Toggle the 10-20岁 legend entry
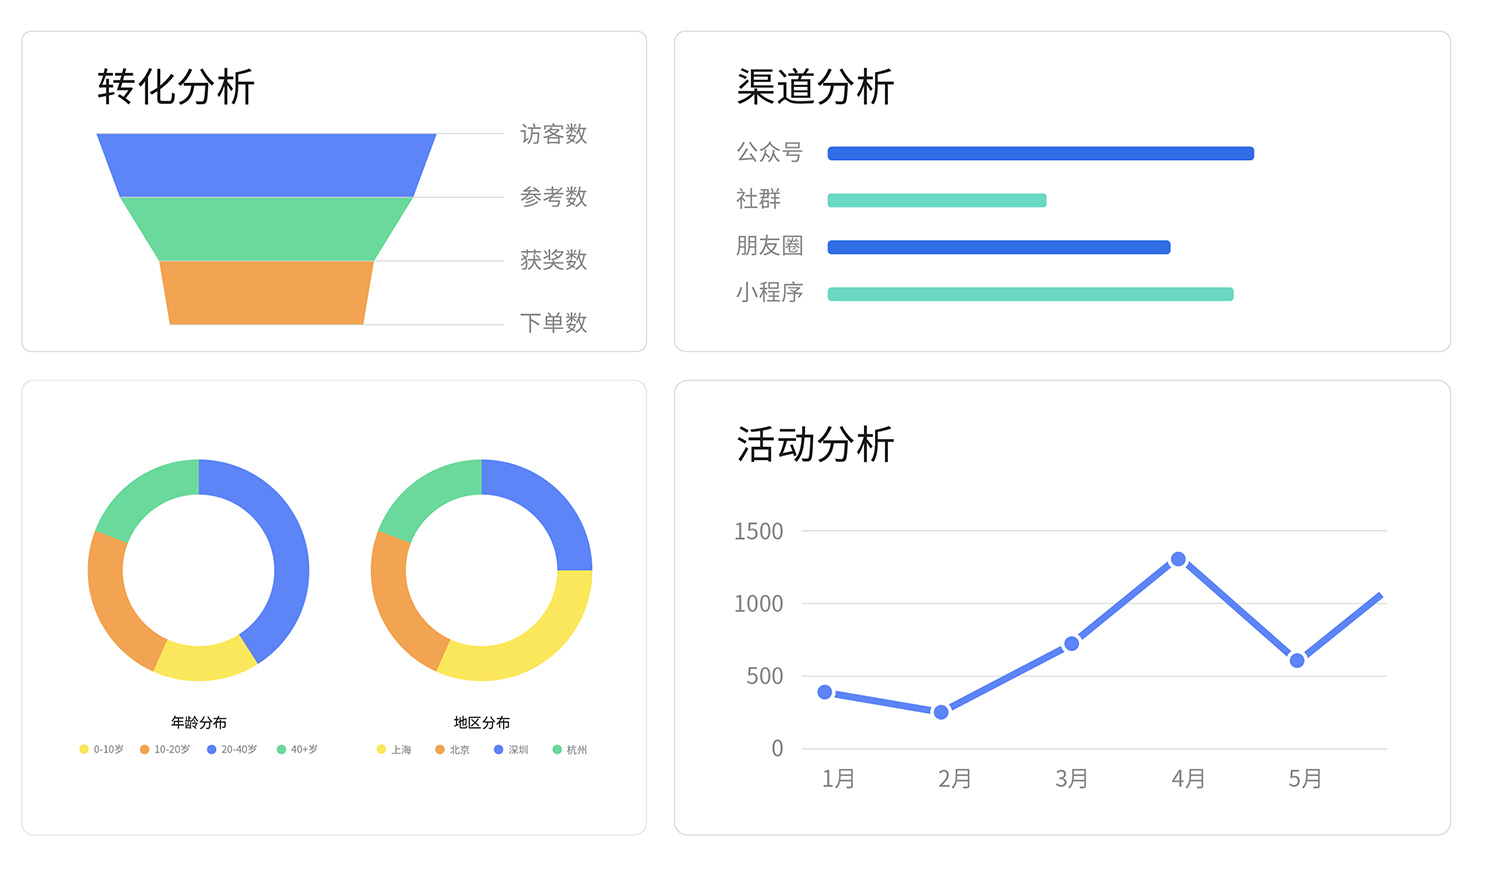 [x=165, y=749]
